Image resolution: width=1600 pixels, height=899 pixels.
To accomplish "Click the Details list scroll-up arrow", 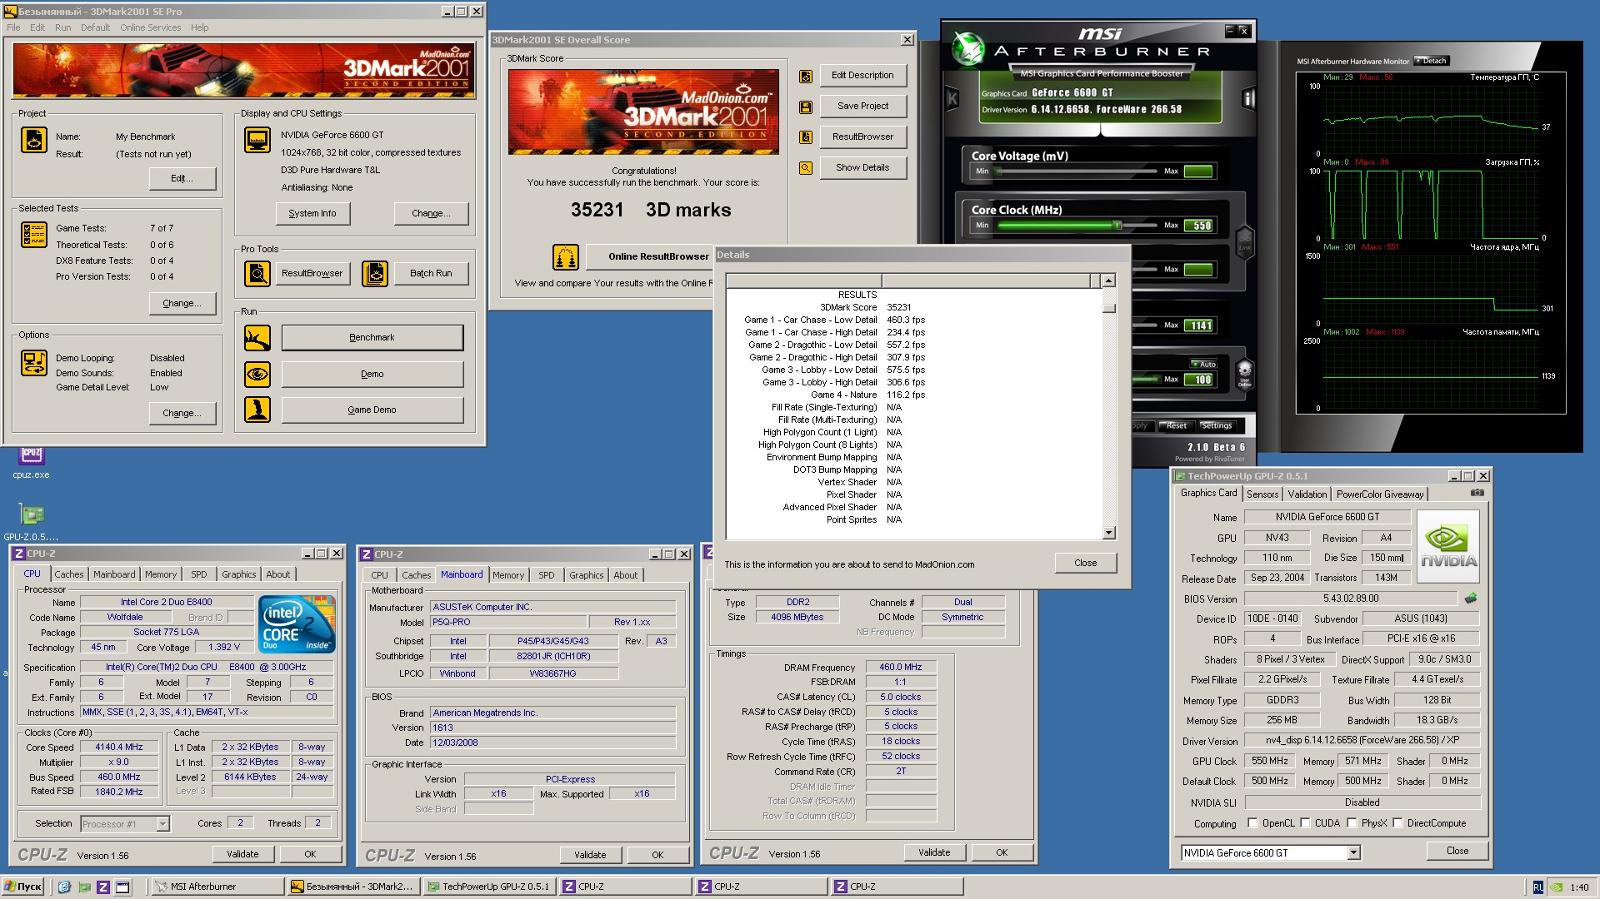I will [x=1108, y=281].
